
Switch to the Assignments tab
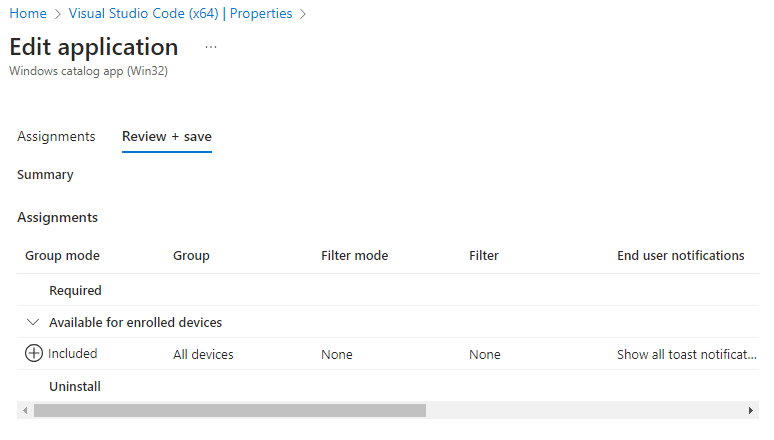click(x=56, y=136)
